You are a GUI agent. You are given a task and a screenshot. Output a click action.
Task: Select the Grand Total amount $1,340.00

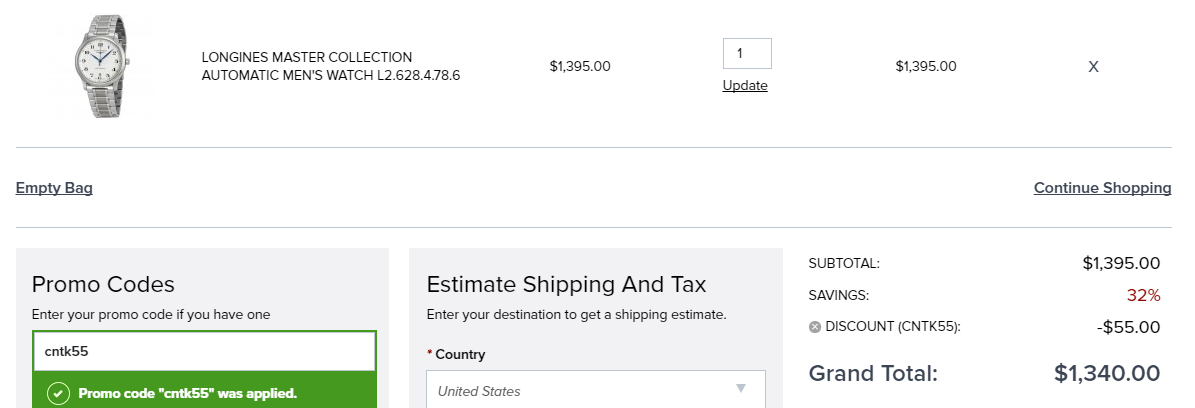point(1107,374)
